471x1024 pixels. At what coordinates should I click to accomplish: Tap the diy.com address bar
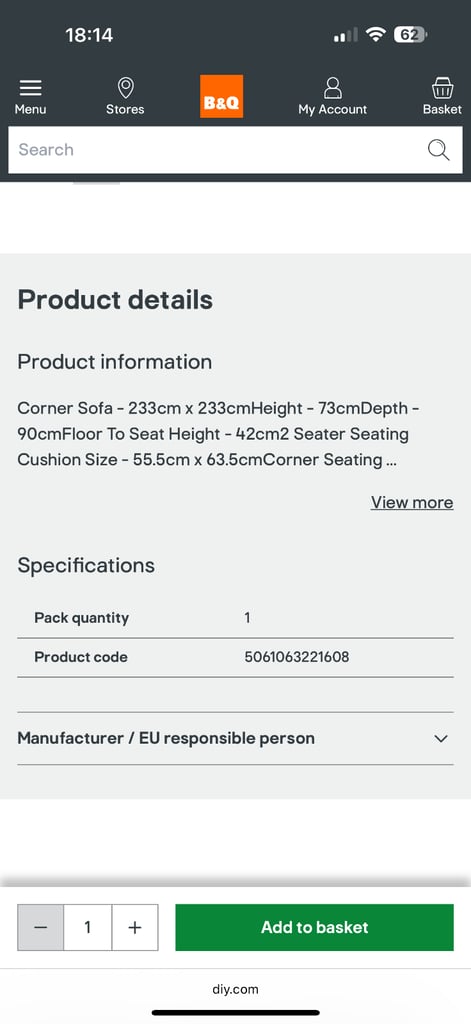pos(235,989)
